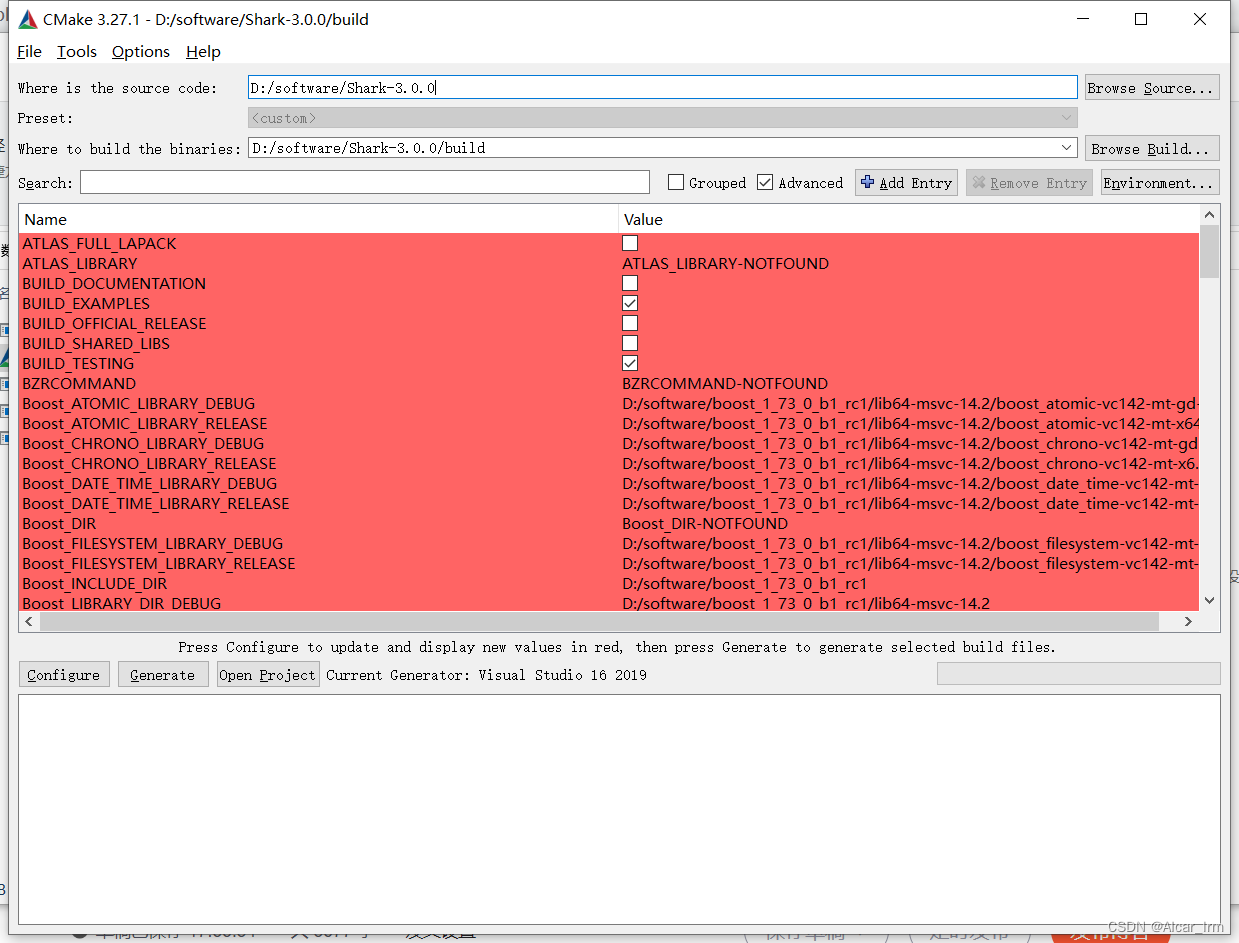Toggle the BUILD_OFFICIAL_RELEASE checkbox
1239x943 pixels.
(630, 323)
